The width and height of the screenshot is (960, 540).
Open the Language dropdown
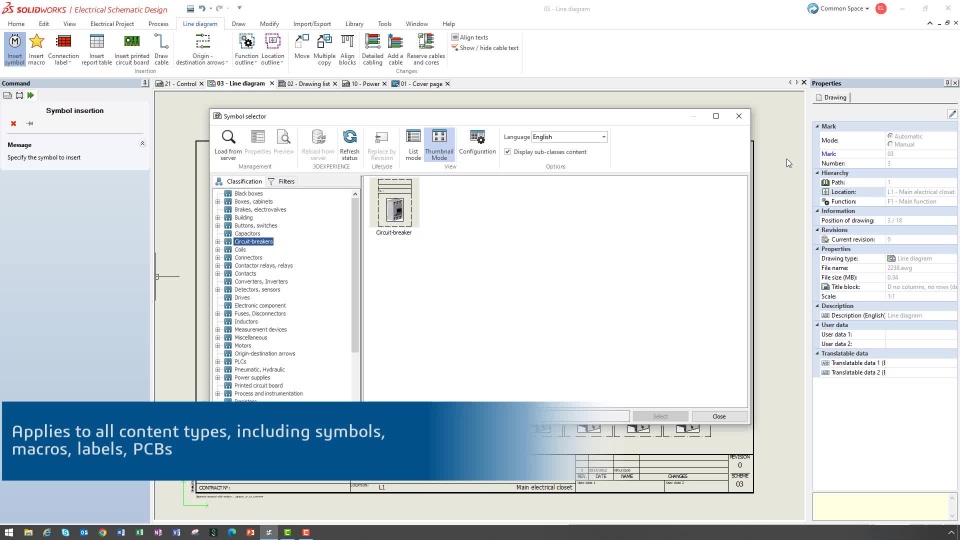tap(569, 137)
